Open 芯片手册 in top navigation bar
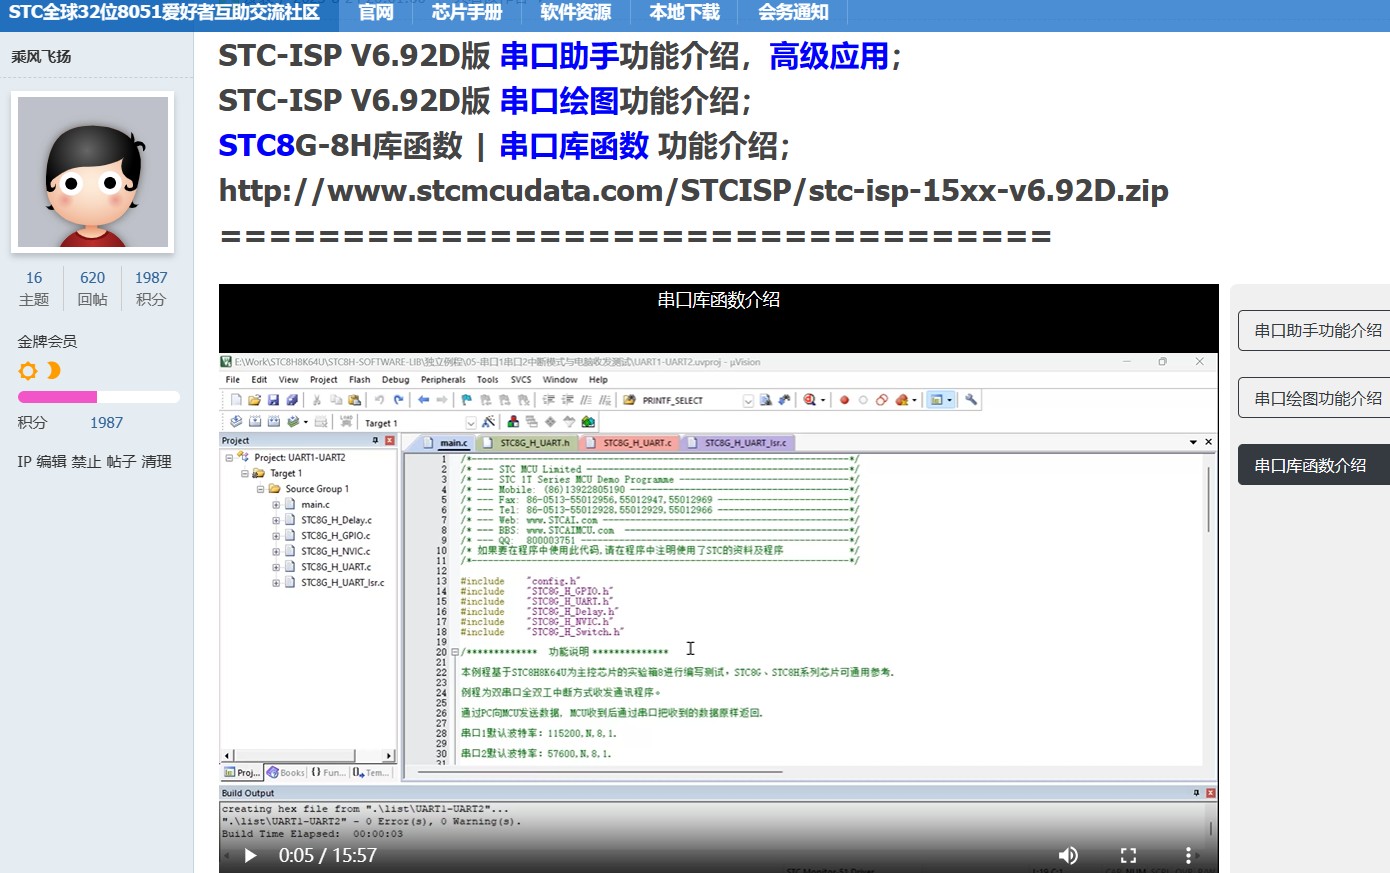The image size is (1390, 873). (x=467, y=13)
